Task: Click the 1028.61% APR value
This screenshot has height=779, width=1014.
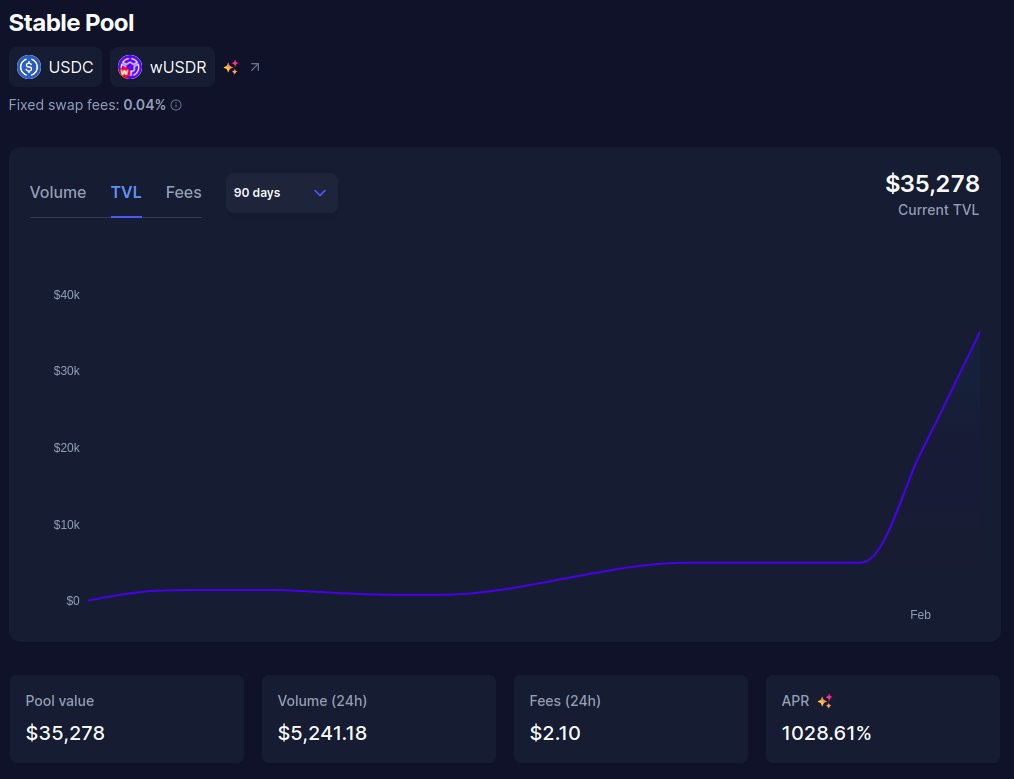Action: 826,733
